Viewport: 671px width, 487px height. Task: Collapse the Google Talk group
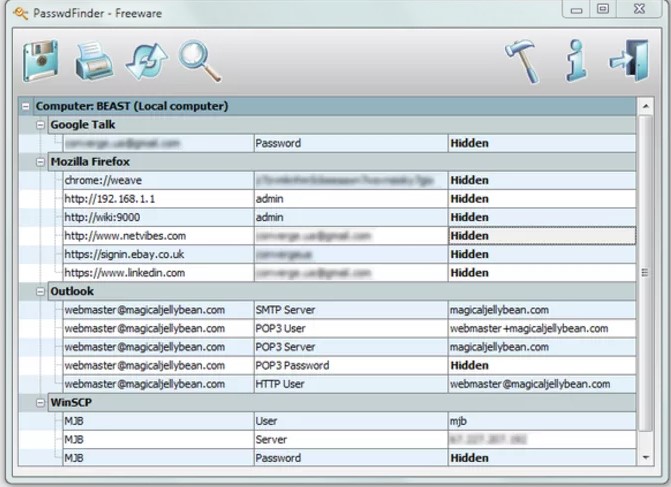[x=40, y=125]
